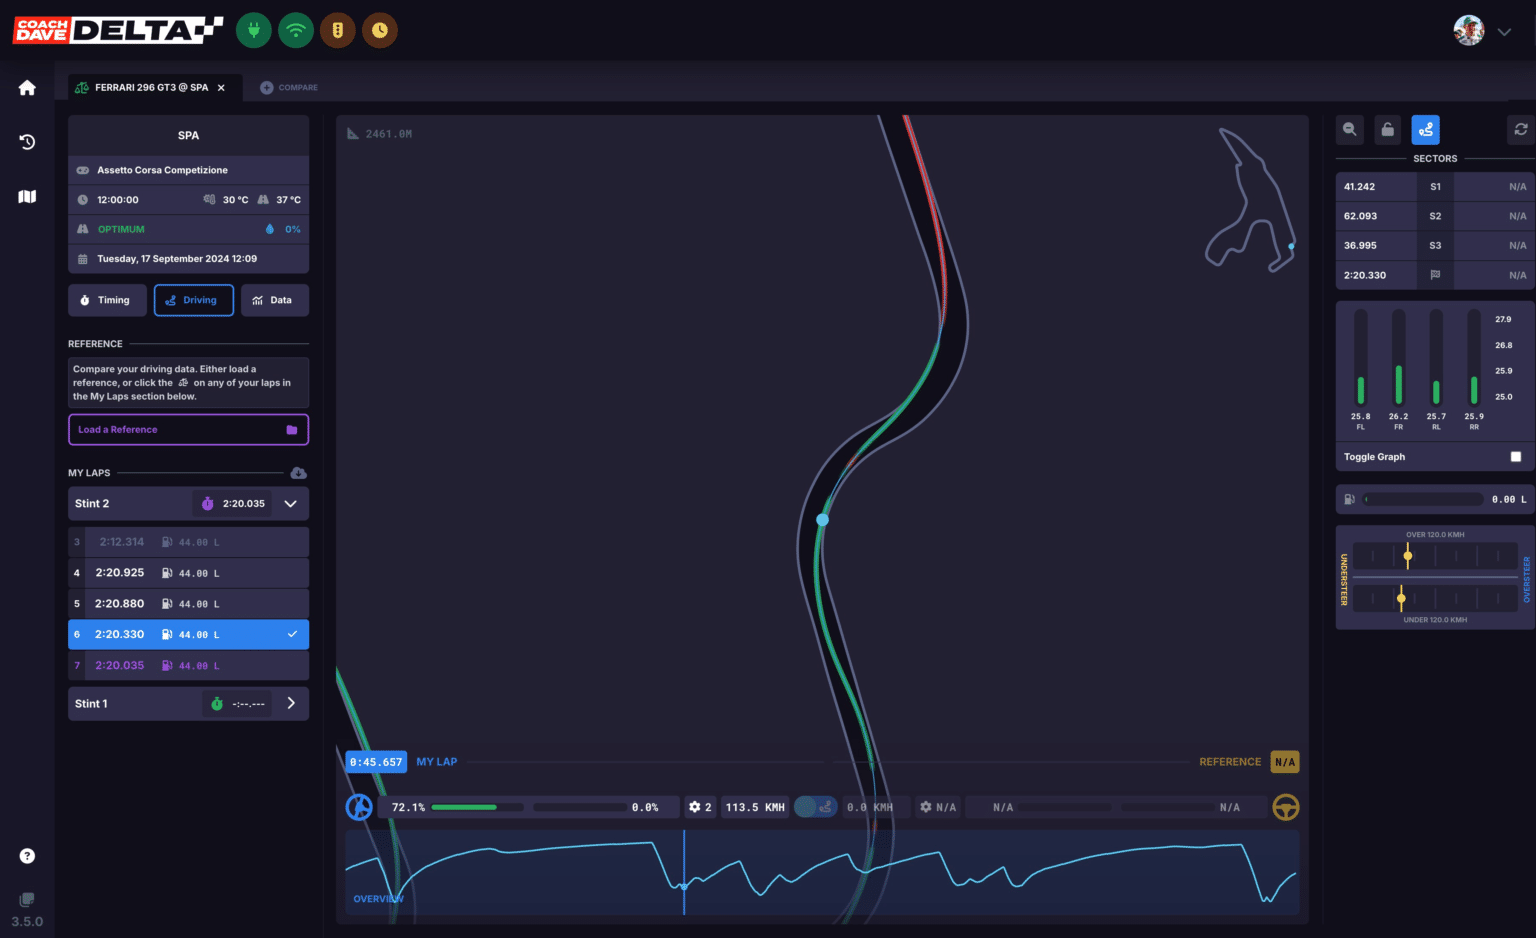Toggle the switch beside speed readout
The image size is (1536, 938).
click(815, 807)
